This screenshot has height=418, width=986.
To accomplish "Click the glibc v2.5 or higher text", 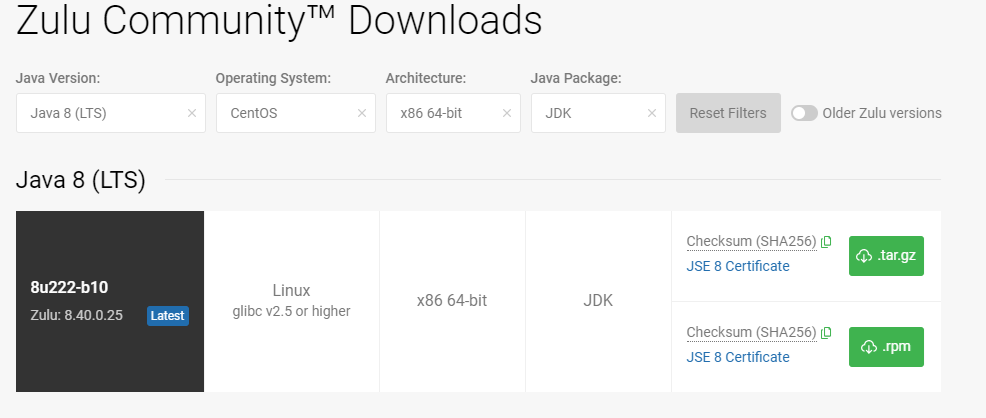I will [291, 311].
